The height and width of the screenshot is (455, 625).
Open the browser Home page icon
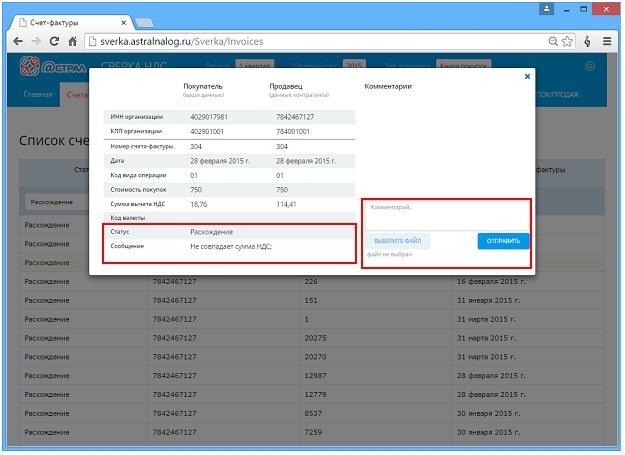(73, 41)
